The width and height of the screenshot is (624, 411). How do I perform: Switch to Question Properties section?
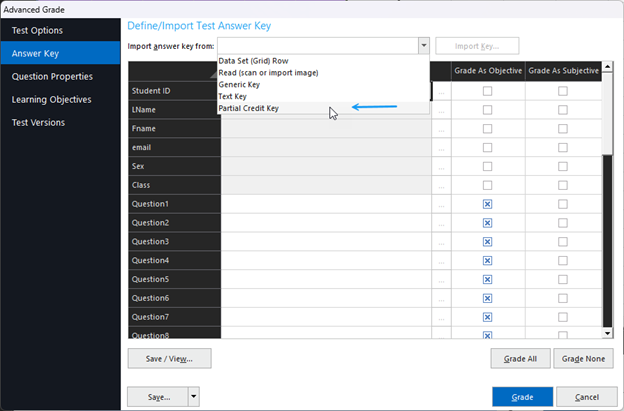click(x=52, y=76)
